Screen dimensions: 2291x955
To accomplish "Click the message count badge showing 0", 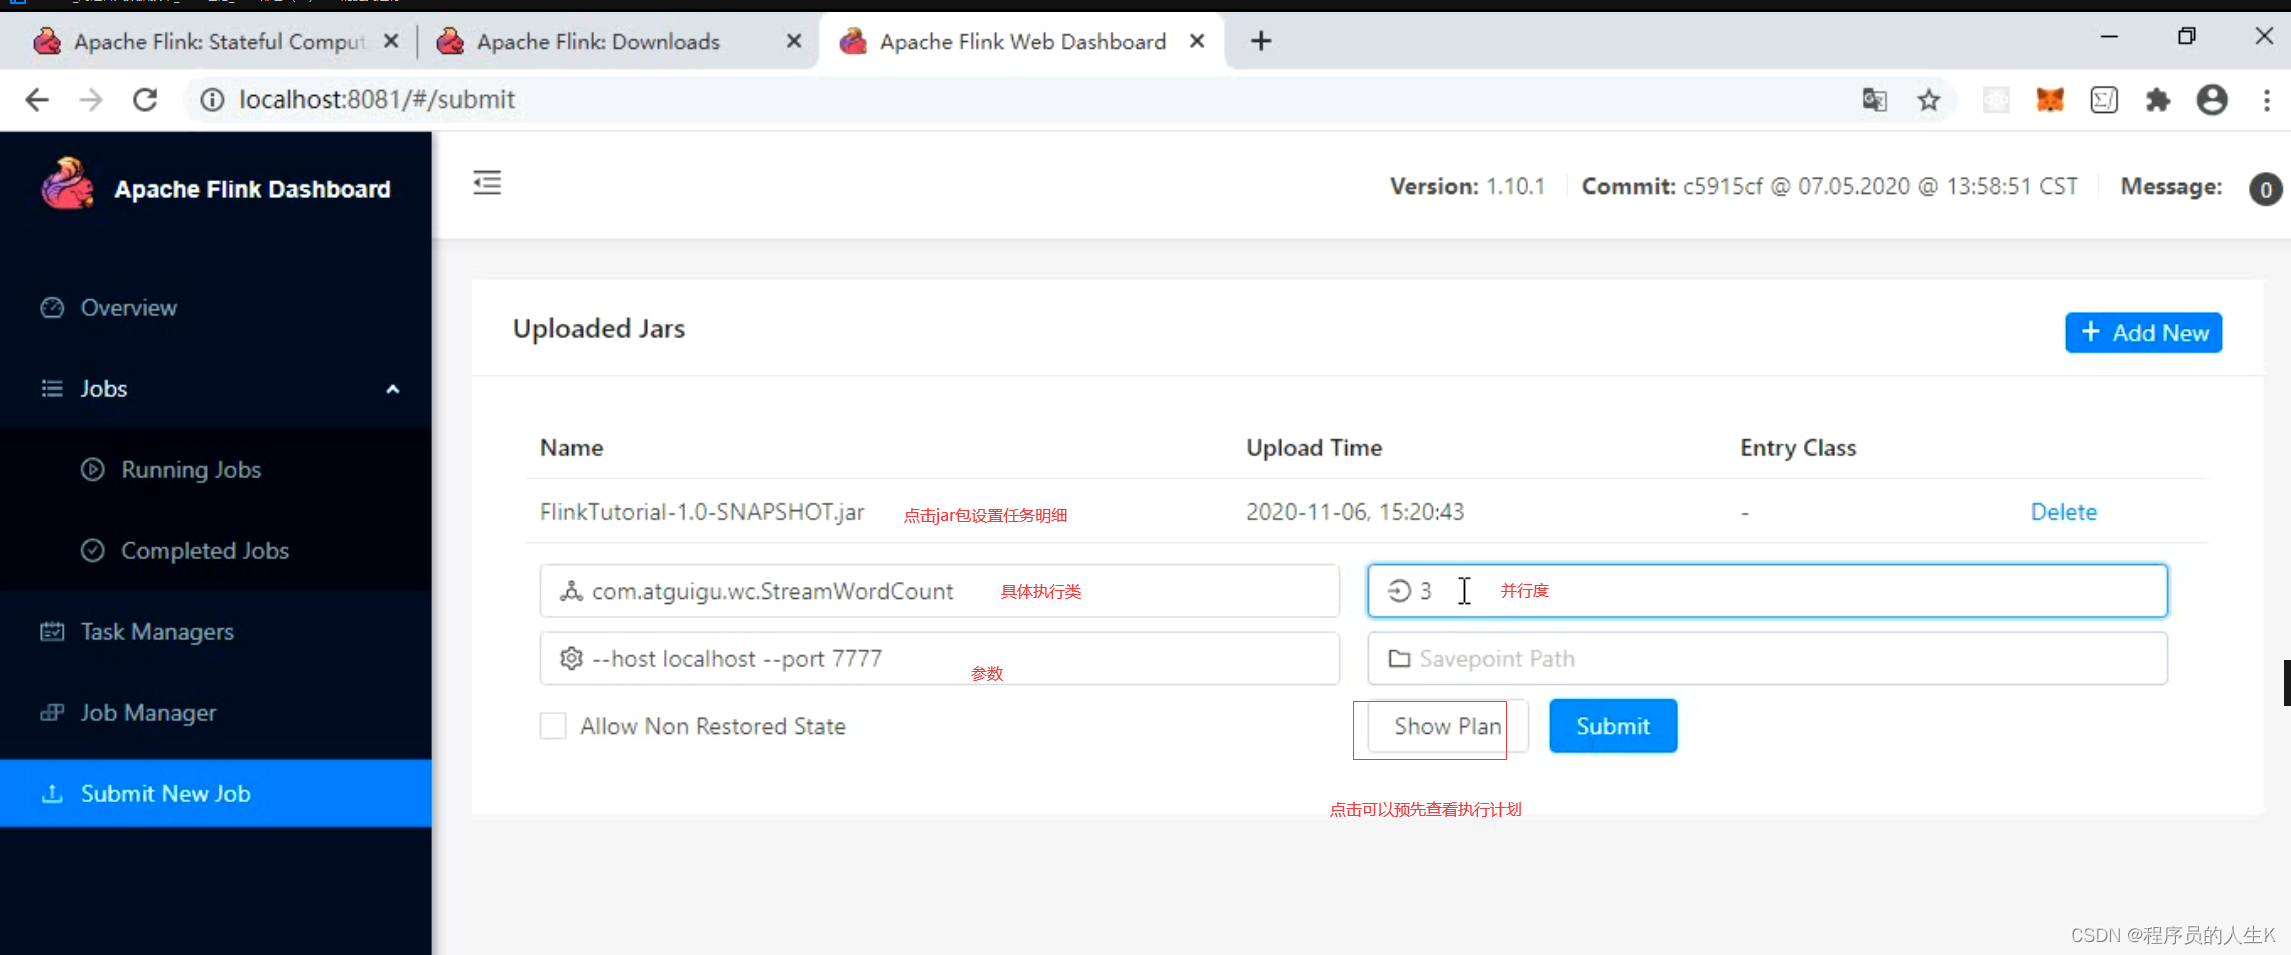I will tap(2265, 188).
